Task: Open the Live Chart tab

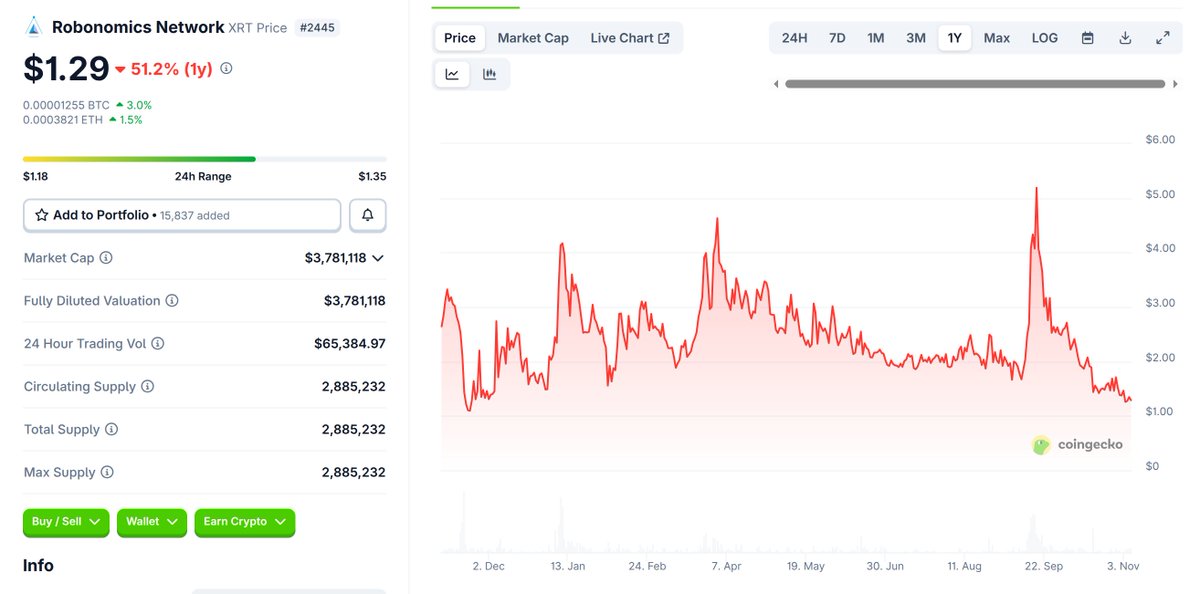Action: click(631, 37)
